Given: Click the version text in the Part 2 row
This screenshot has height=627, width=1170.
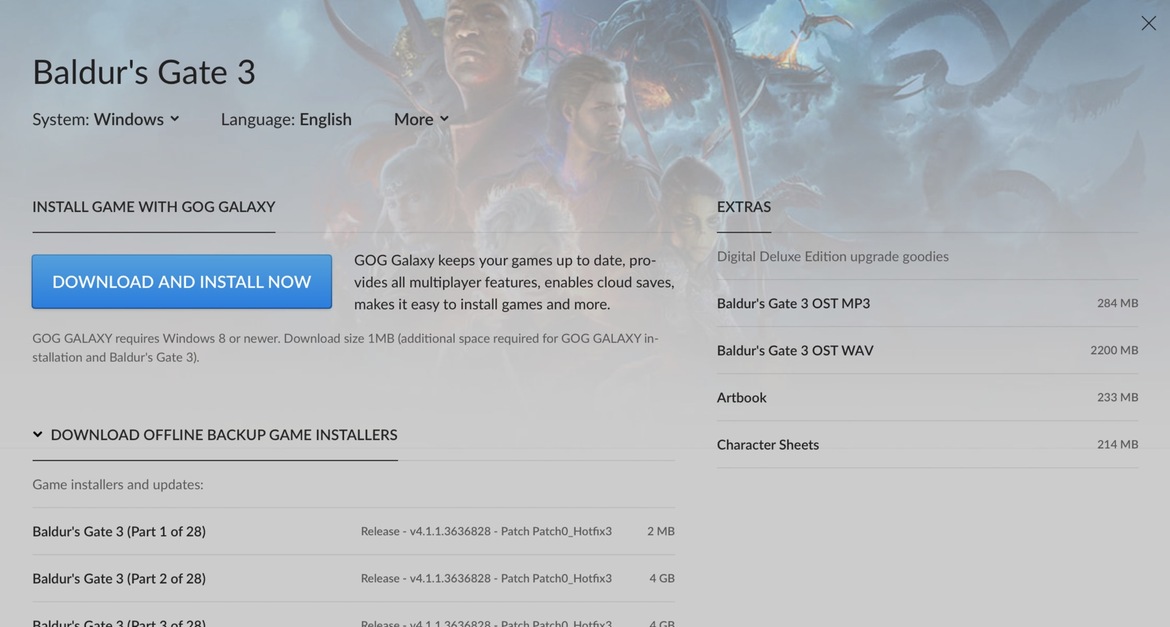Looking at the screenshot, I should click(x=486, y=578).
